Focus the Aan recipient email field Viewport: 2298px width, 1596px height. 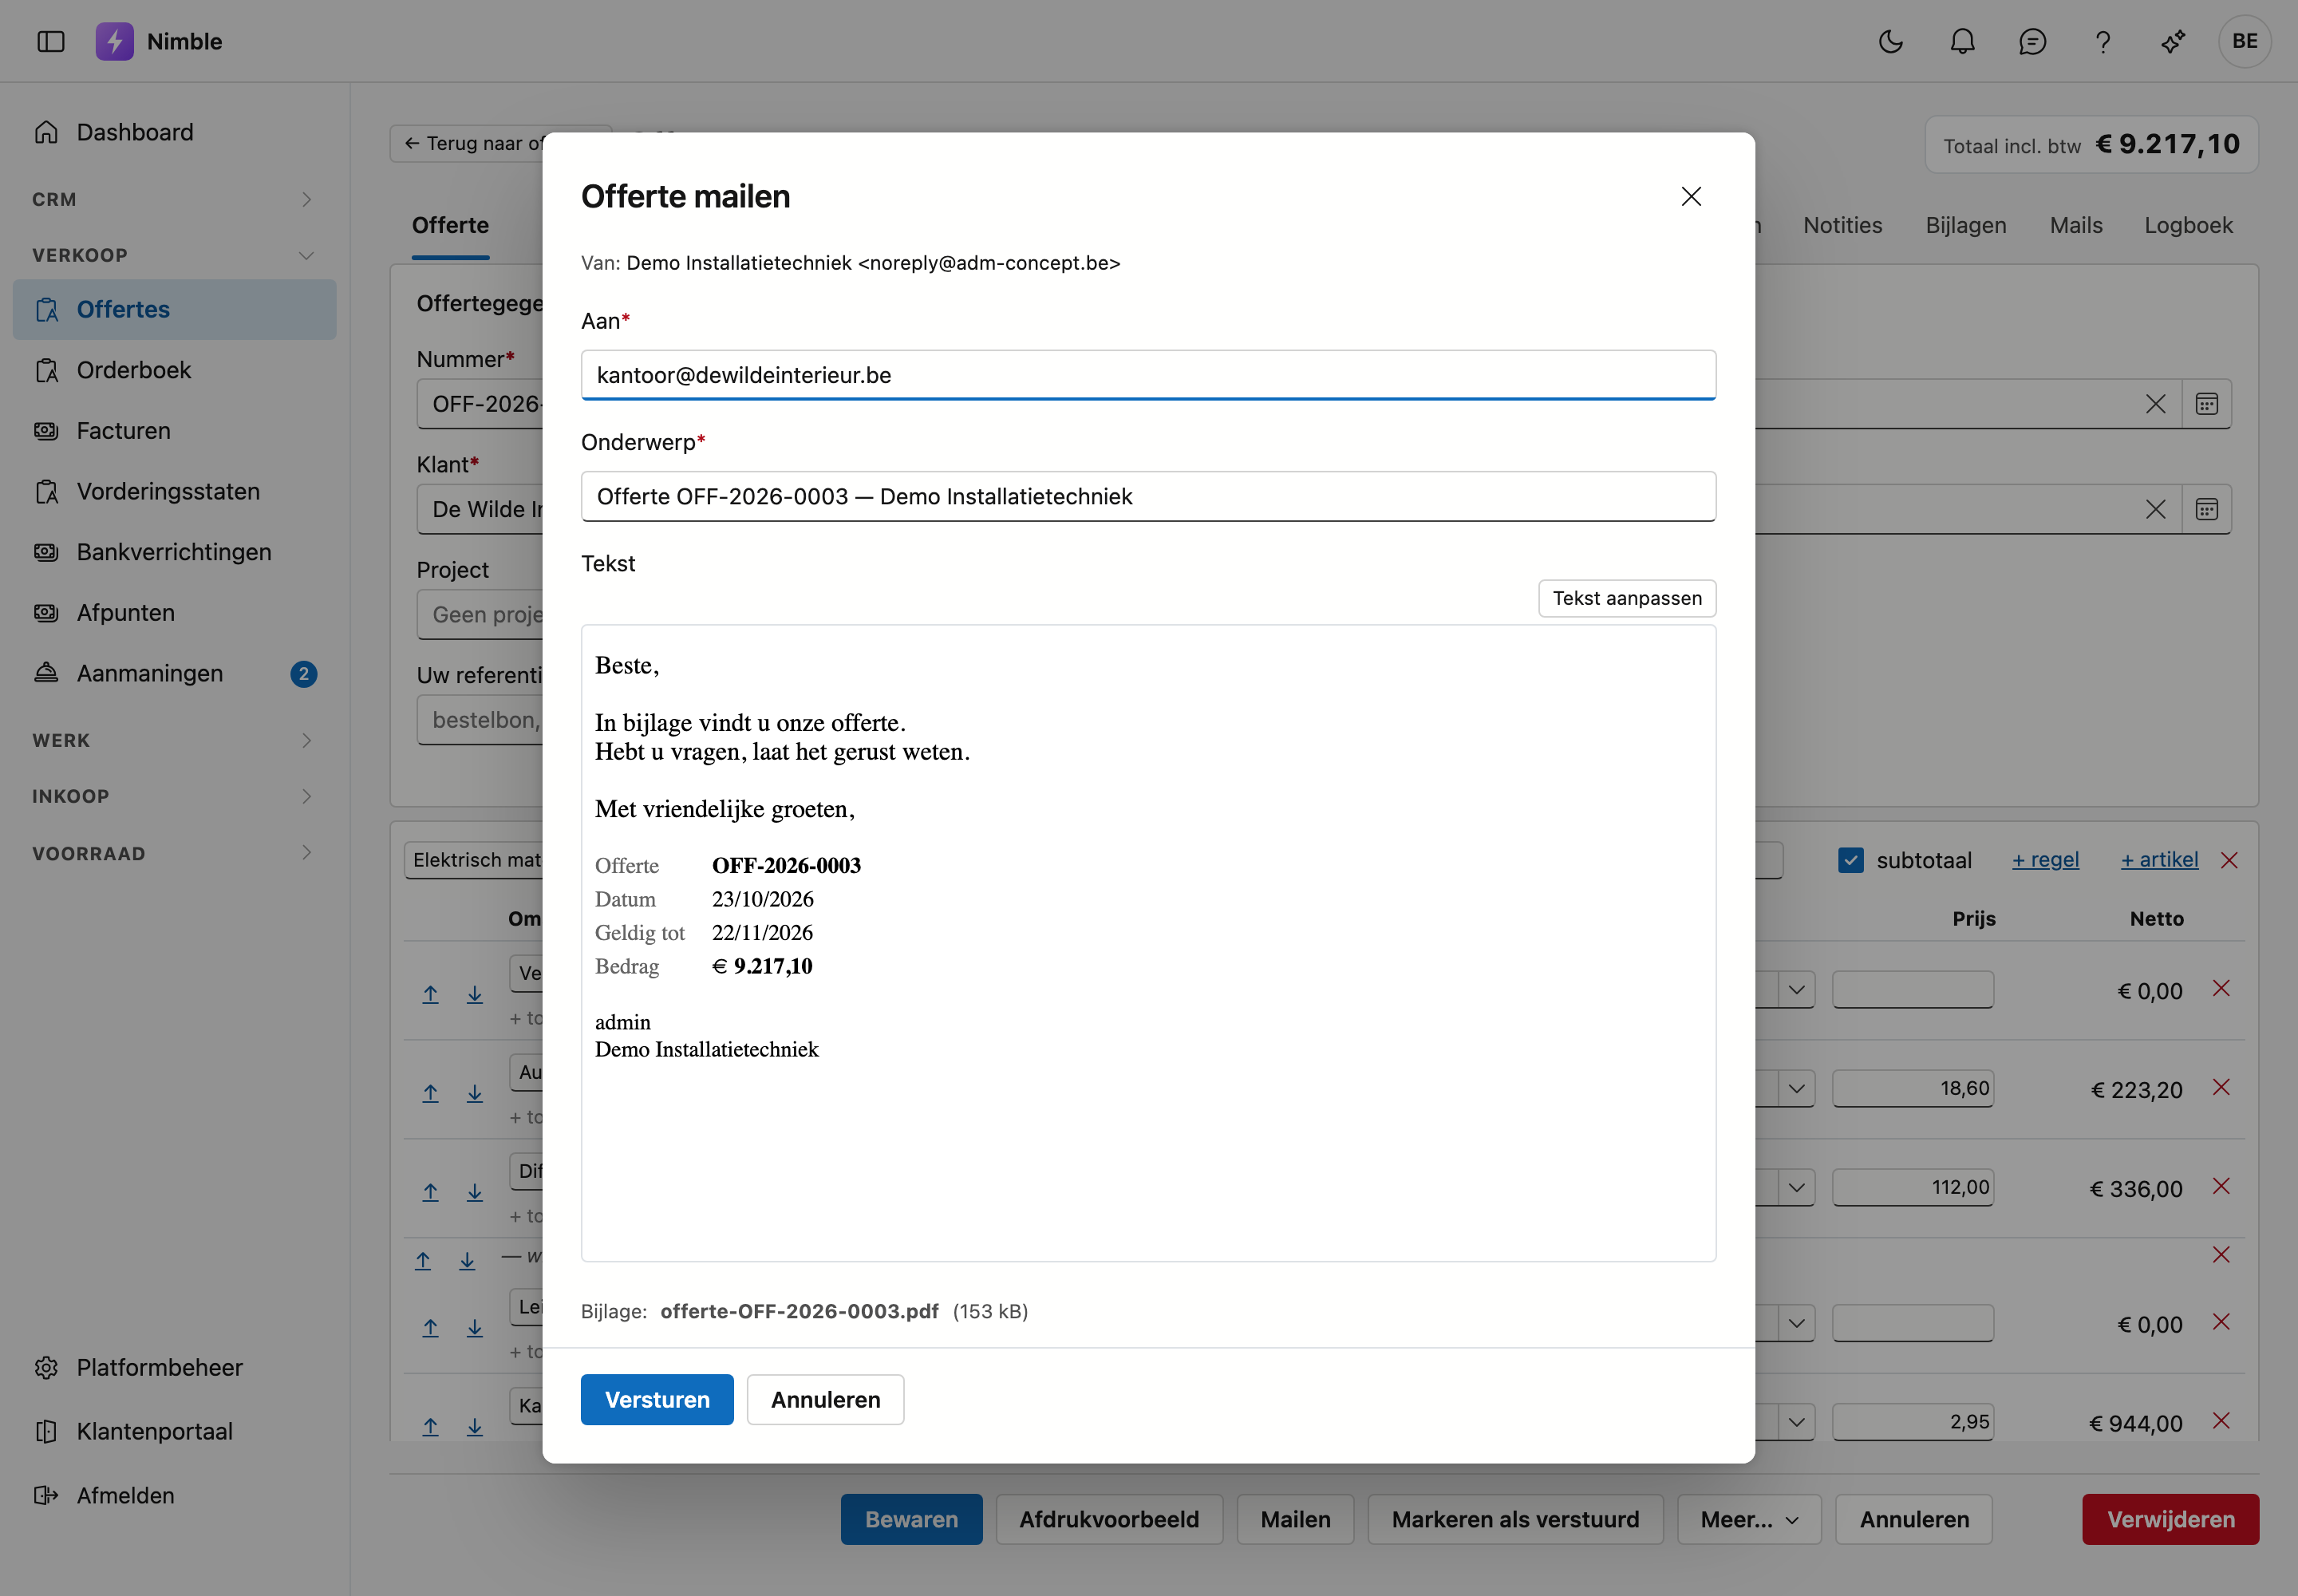(x=1148, y=375)
